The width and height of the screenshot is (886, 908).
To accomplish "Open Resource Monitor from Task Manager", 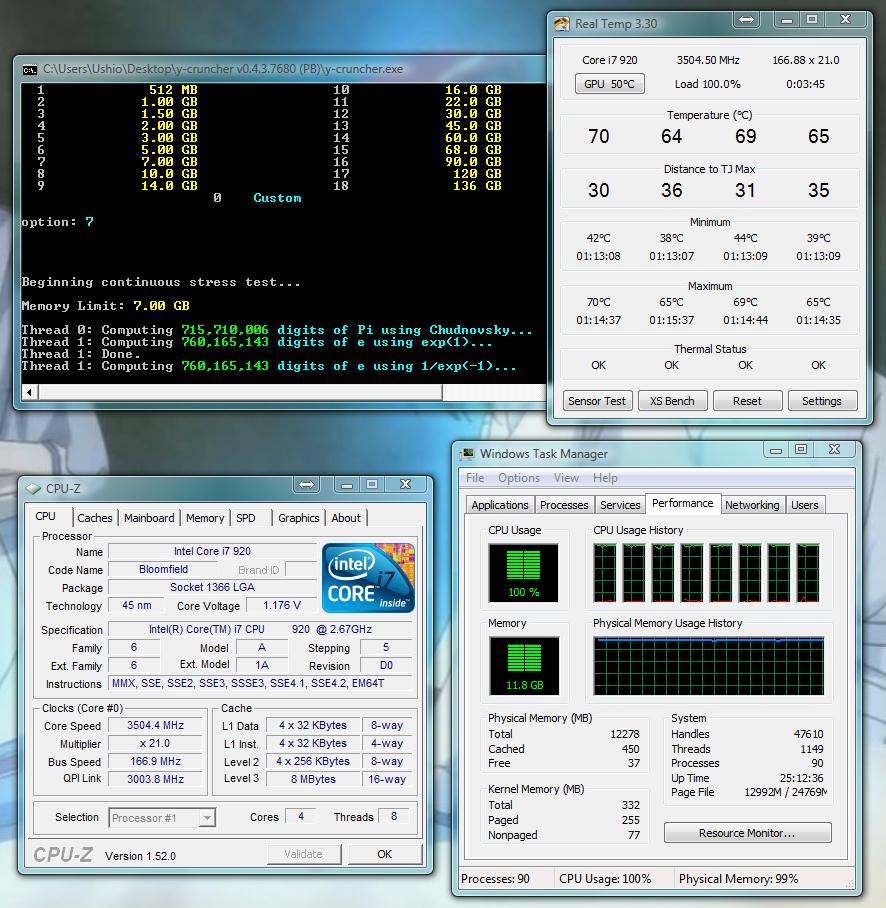I will 747,833.
